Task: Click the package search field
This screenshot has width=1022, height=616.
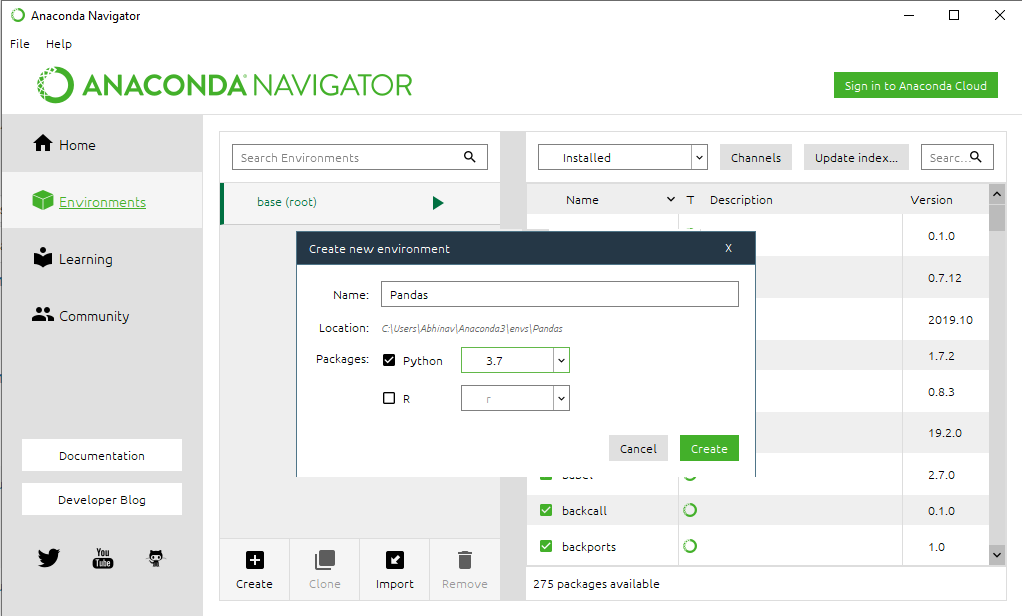Action: point(957,157)
